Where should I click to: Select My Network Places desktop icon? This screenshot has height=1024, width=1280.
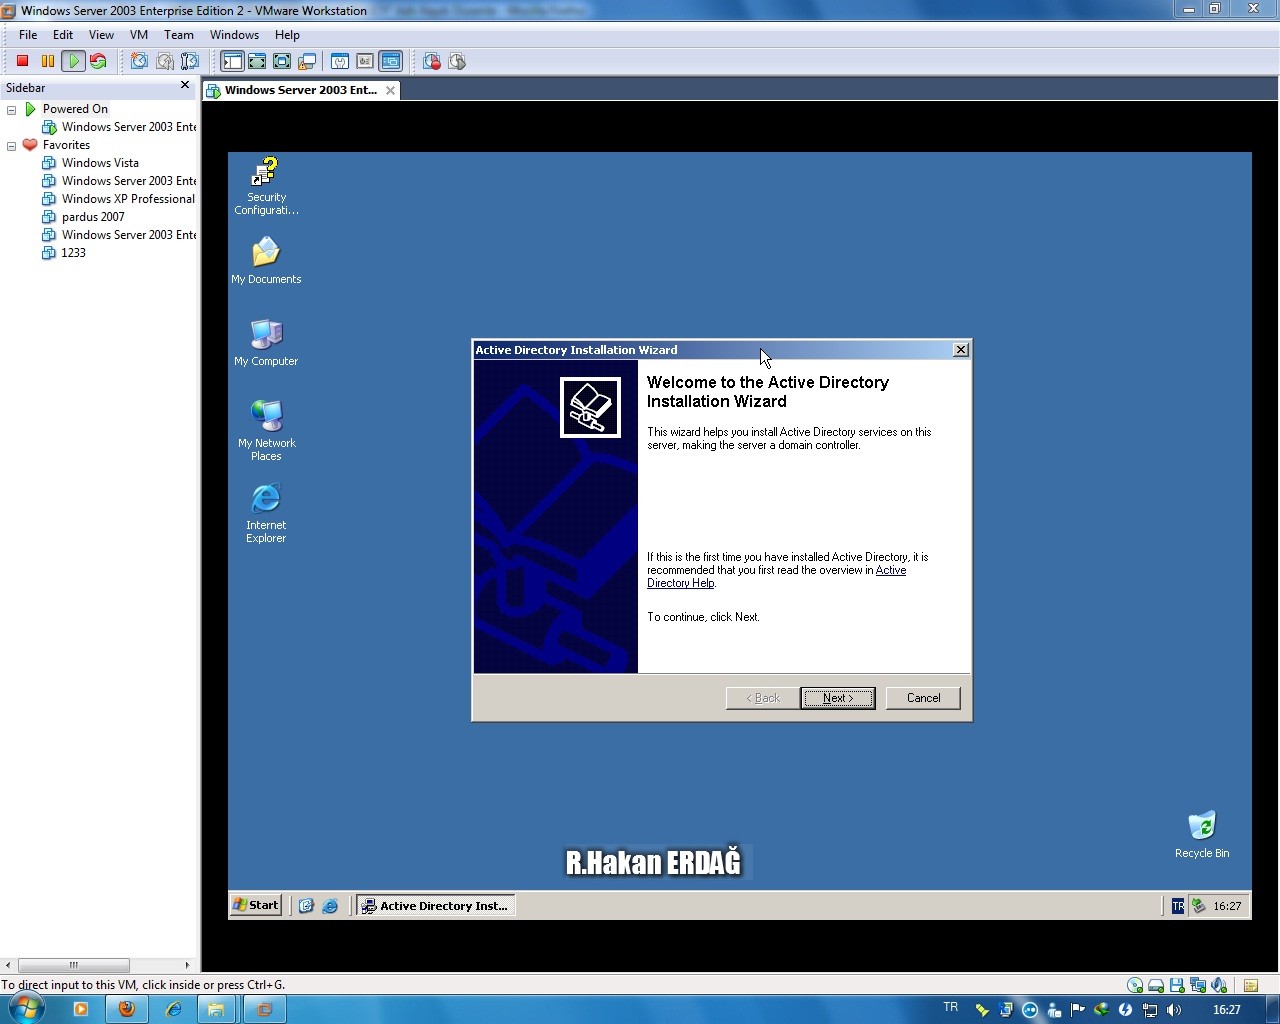point(266,430)
